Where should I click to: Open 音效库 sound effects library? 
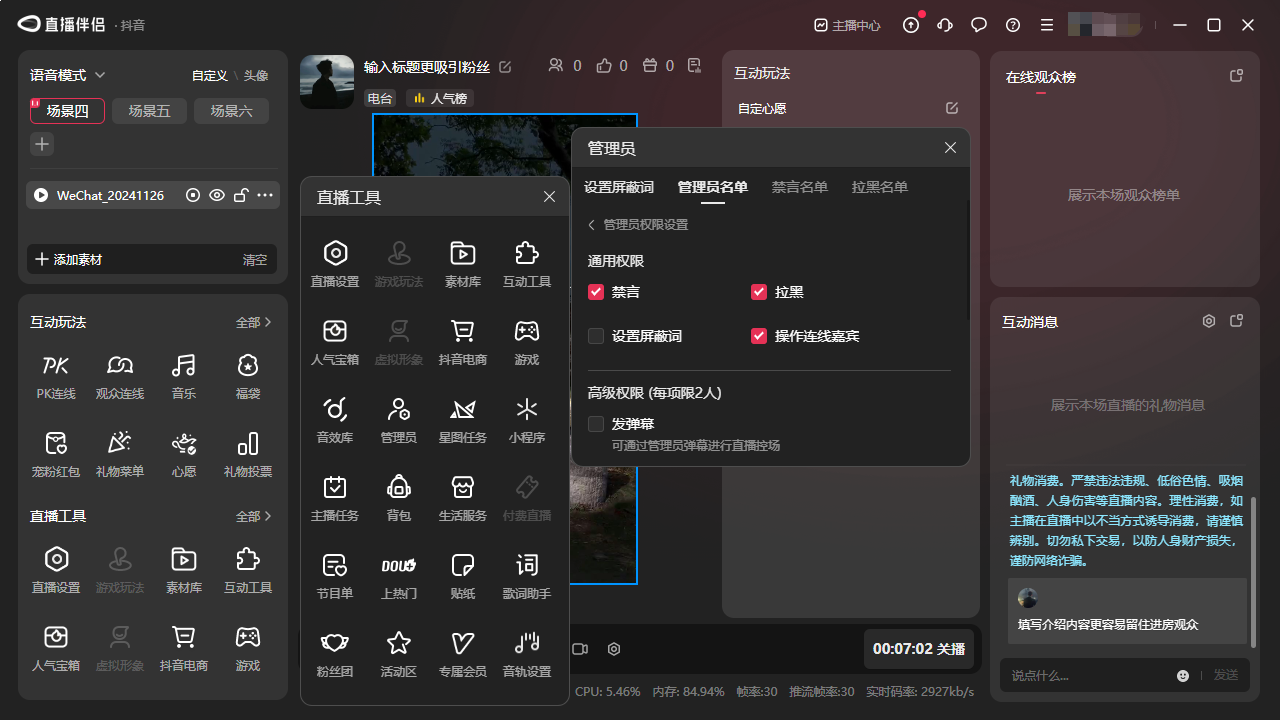pos(335,420)
